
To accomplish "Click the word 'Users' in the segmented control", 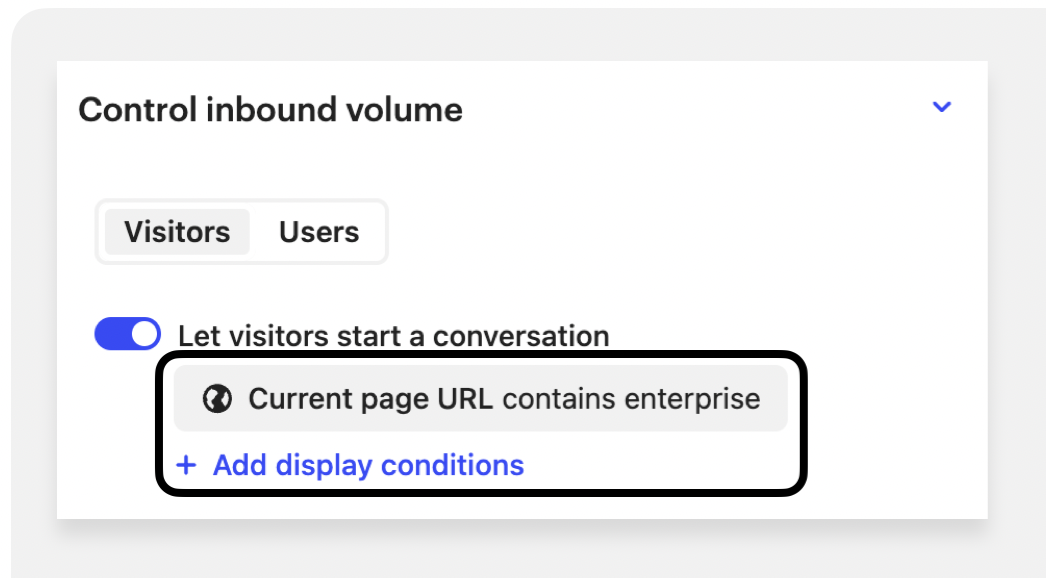I will (318, 232).
